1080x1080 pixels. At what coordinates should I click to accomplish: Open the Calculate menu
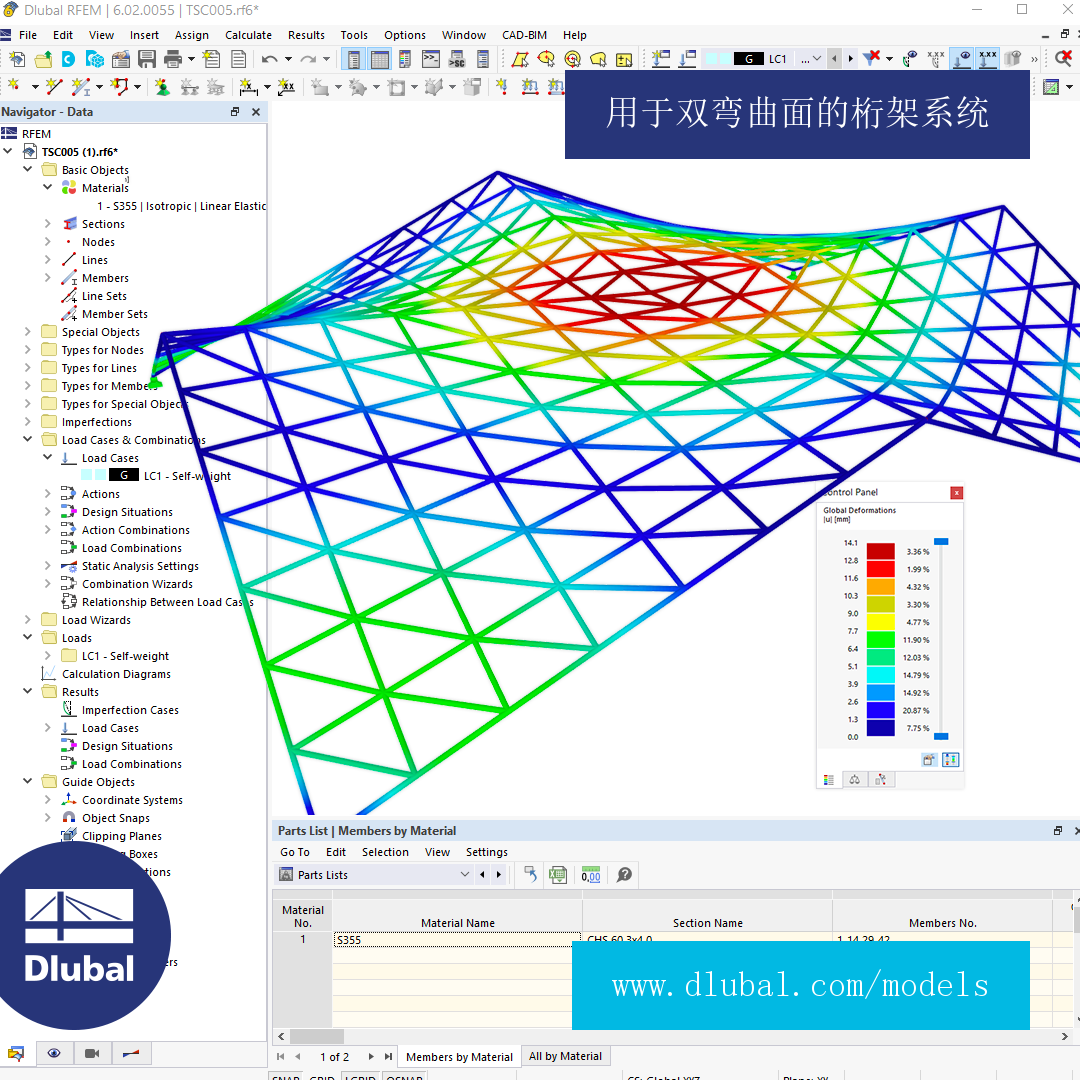pos(248,35)
